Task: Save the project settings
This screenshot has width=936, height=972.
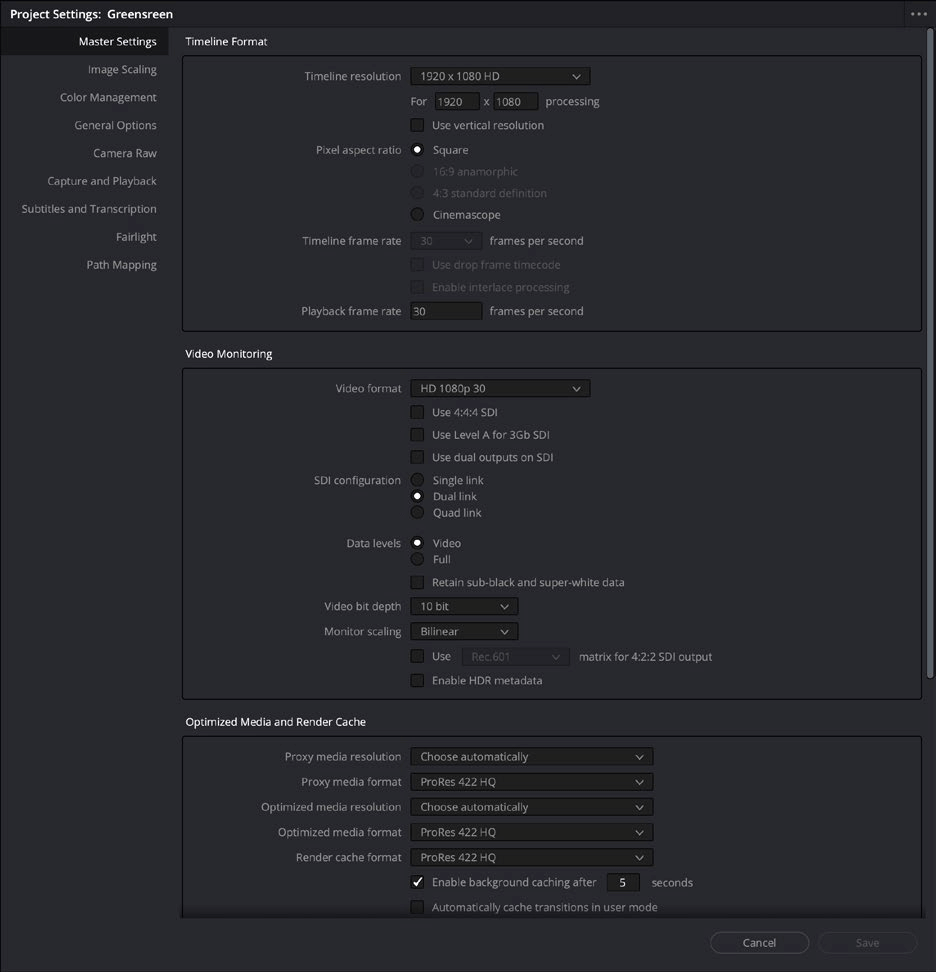Action: click(866, 942)
